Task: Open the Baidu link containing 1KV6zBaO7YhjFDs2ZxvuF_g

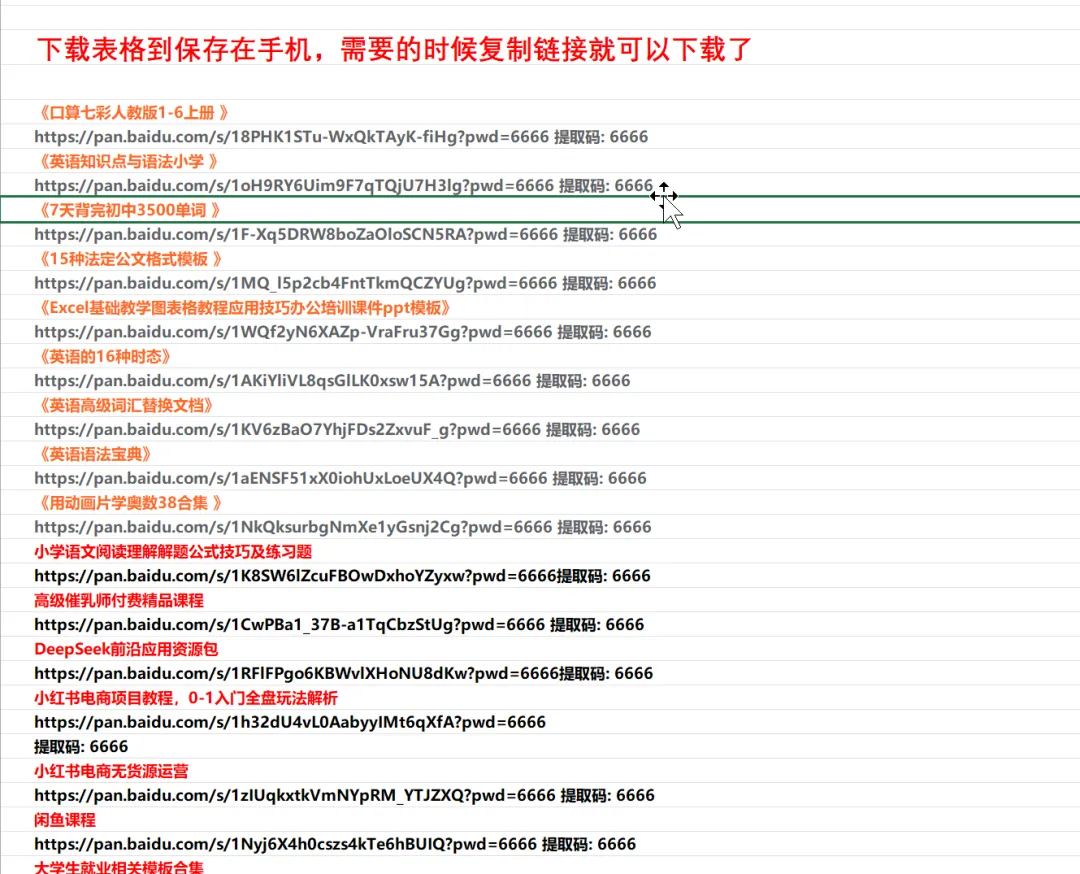Action: (287, 430)
